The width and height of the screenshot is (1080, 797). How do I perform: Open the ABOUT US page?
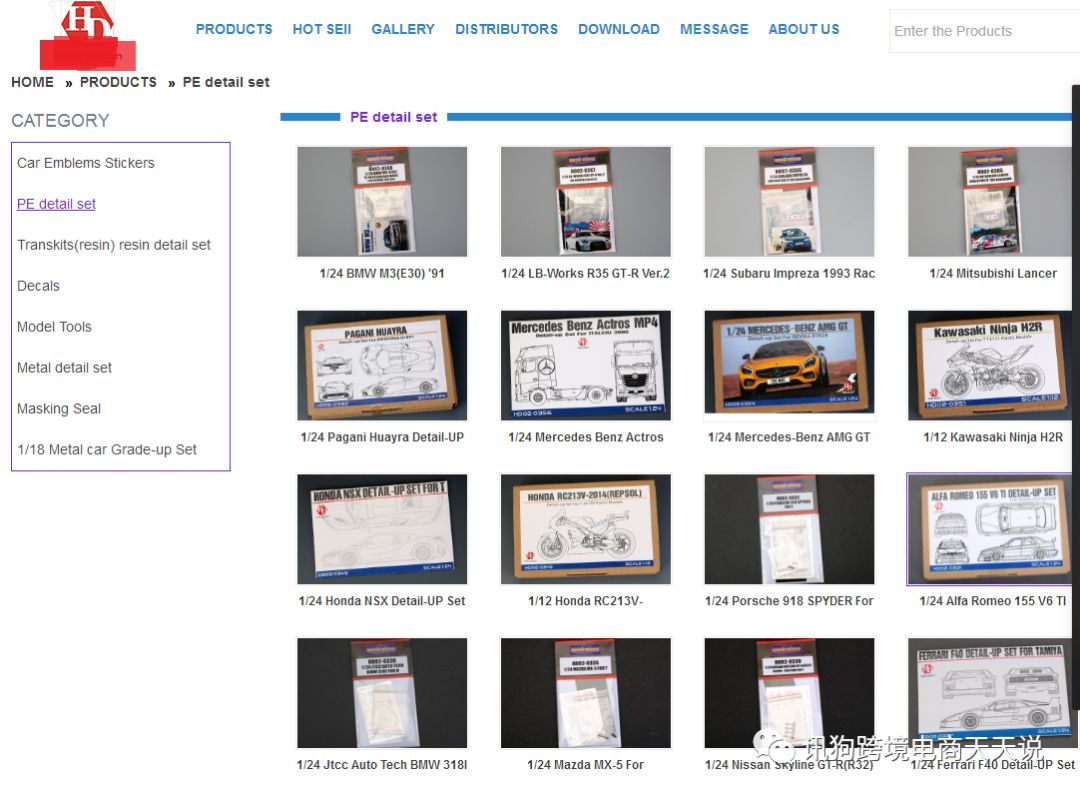click(x=804, y=30)
